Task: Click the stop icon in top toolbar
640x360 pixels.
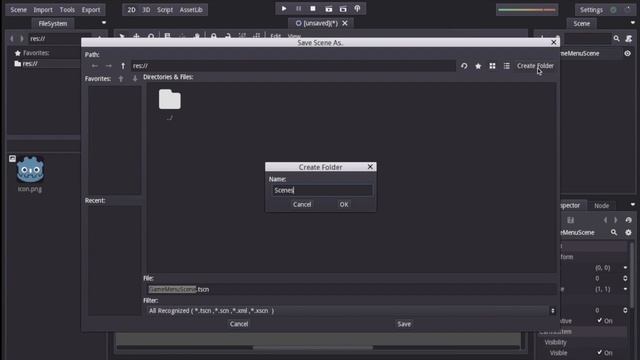Action: [313, 9]
